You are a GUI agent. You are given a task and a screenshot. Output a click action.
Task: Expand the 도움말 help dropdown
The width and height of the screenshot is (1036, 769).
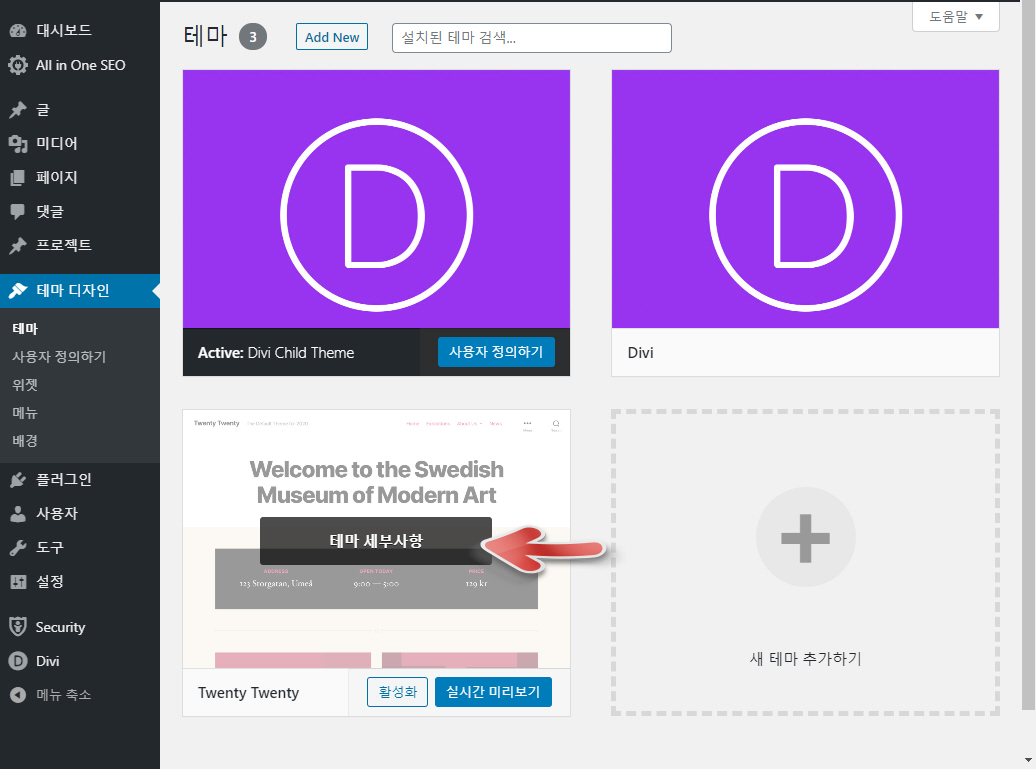(955, 17)
